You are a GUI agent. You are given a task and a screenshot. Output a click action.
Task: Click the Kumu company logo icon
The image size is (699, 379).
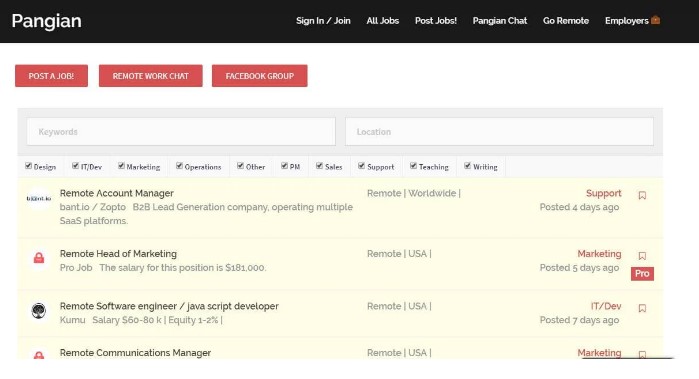coord(39,310)
